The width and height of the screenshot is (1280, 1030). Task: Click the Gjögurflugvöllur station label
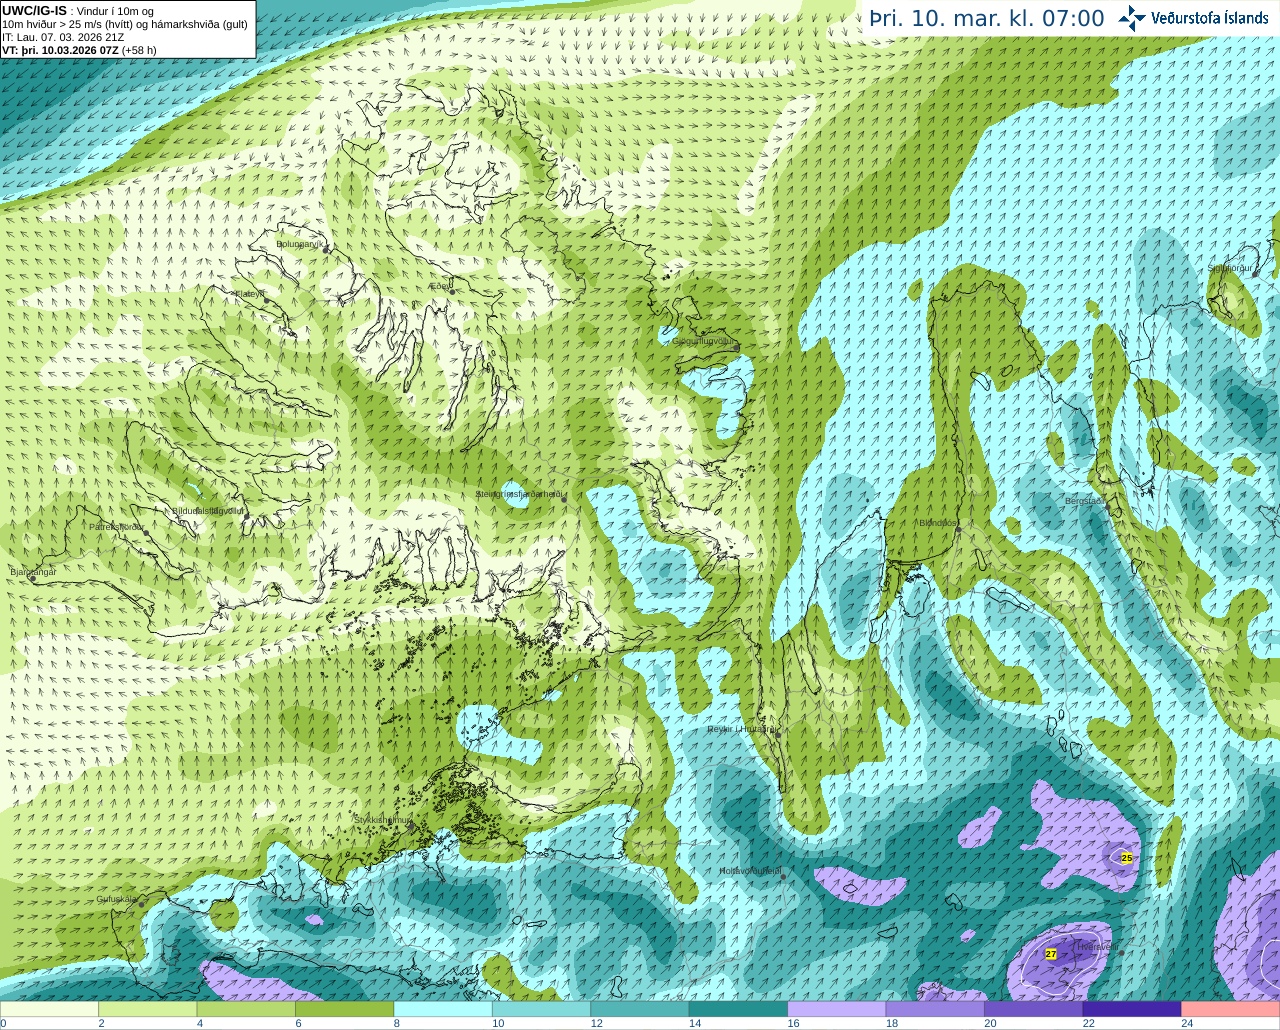click(705, 340)
